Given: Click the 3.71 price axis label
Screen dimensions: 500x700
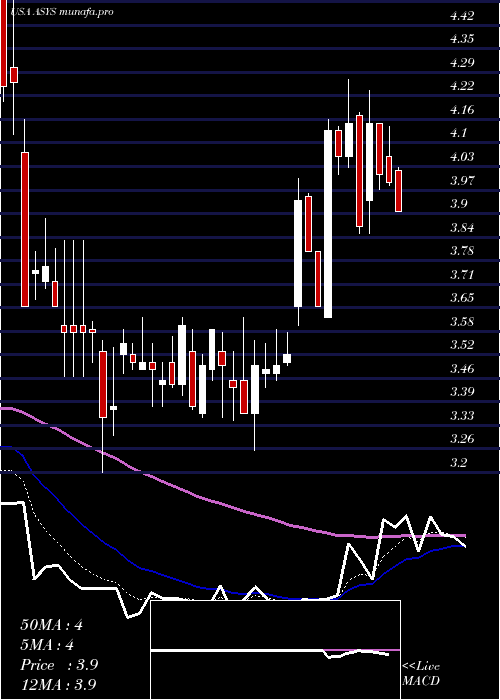Looking at the screenshot, I should click(x=462, y=274).
